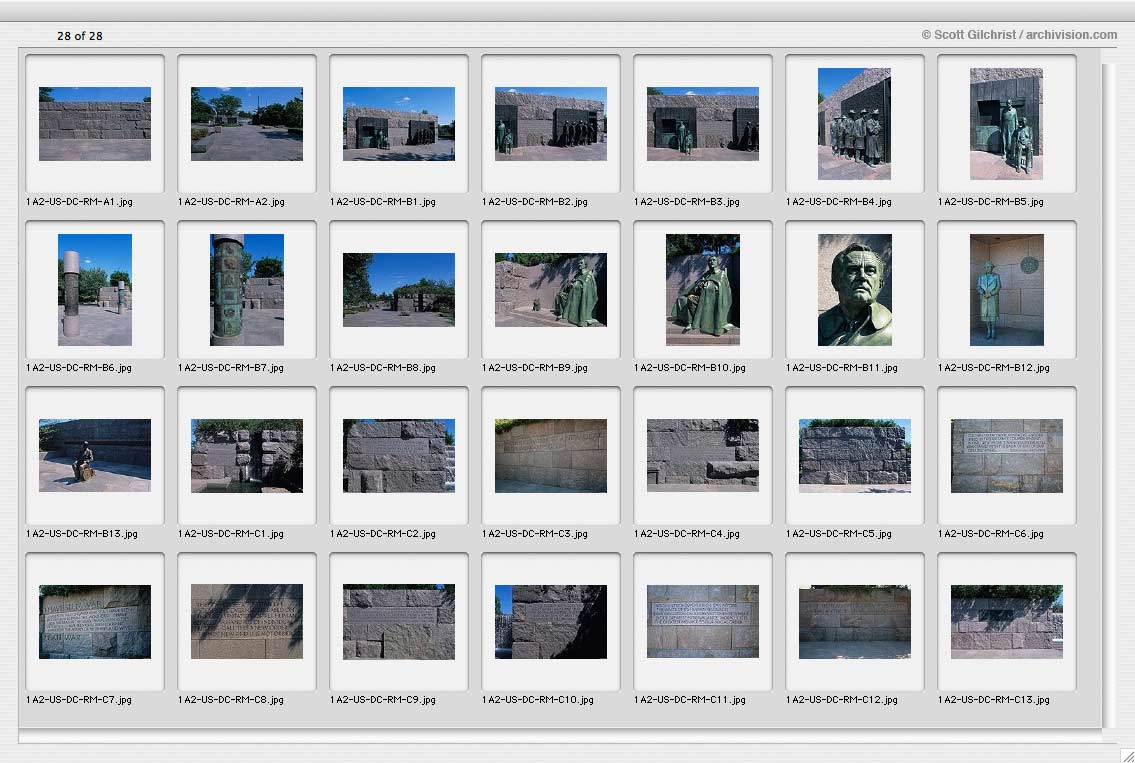The width and height of the screenshot is (1135, 763).
Task: Click the filename text "1A2-US-DC-RM-B11.jpg"
Action: click(842, 368)
